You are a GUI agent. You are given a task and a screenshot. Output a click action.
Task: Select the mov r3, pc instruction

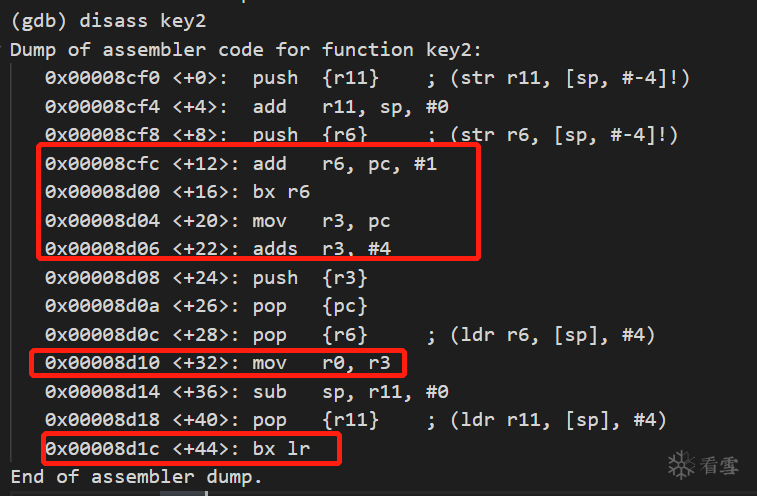click(218, 221)
